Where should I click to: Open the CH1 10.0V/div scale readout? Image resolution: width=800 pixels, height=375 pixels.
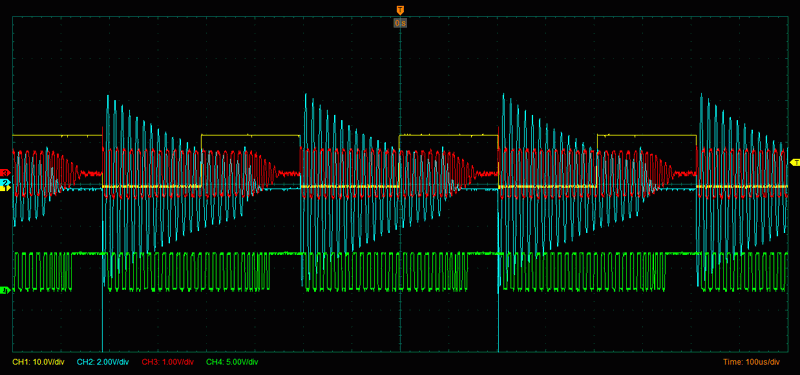[x=38, y=362]
